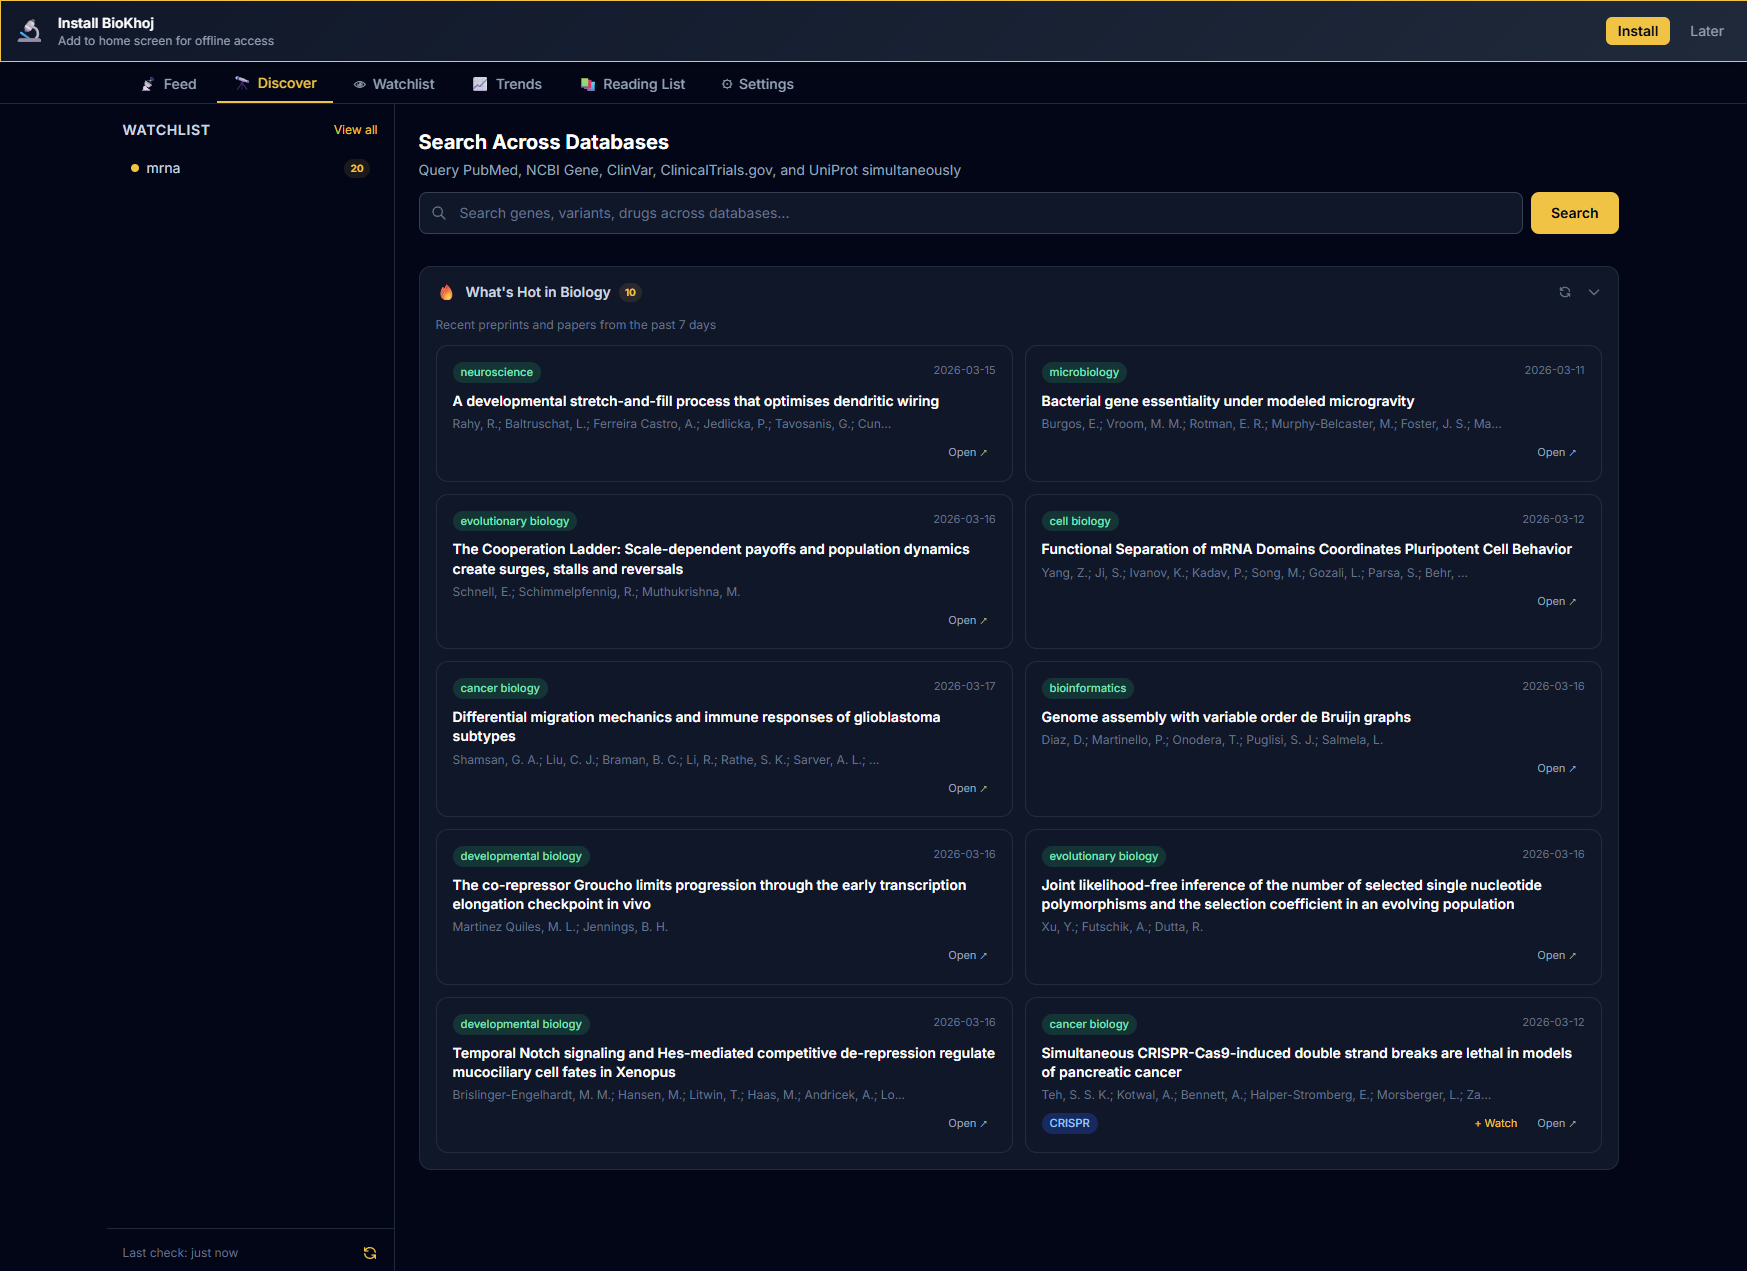Screen dimensions: 1747x1271
Task: Toggle watching via the + Watch control
Action: [x=1495, y=1123]
